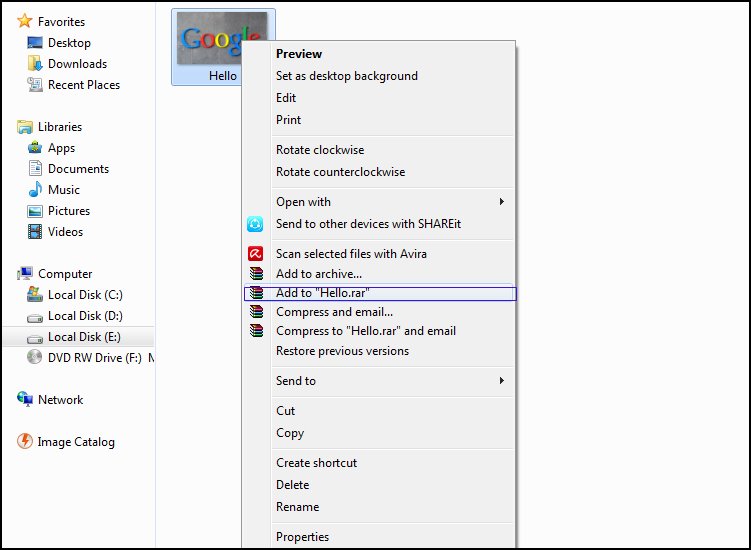Viewport: 751px width, 550px height.
Task: Click the DVD RW Drive disc icon
Action: (x=34, y=357)
